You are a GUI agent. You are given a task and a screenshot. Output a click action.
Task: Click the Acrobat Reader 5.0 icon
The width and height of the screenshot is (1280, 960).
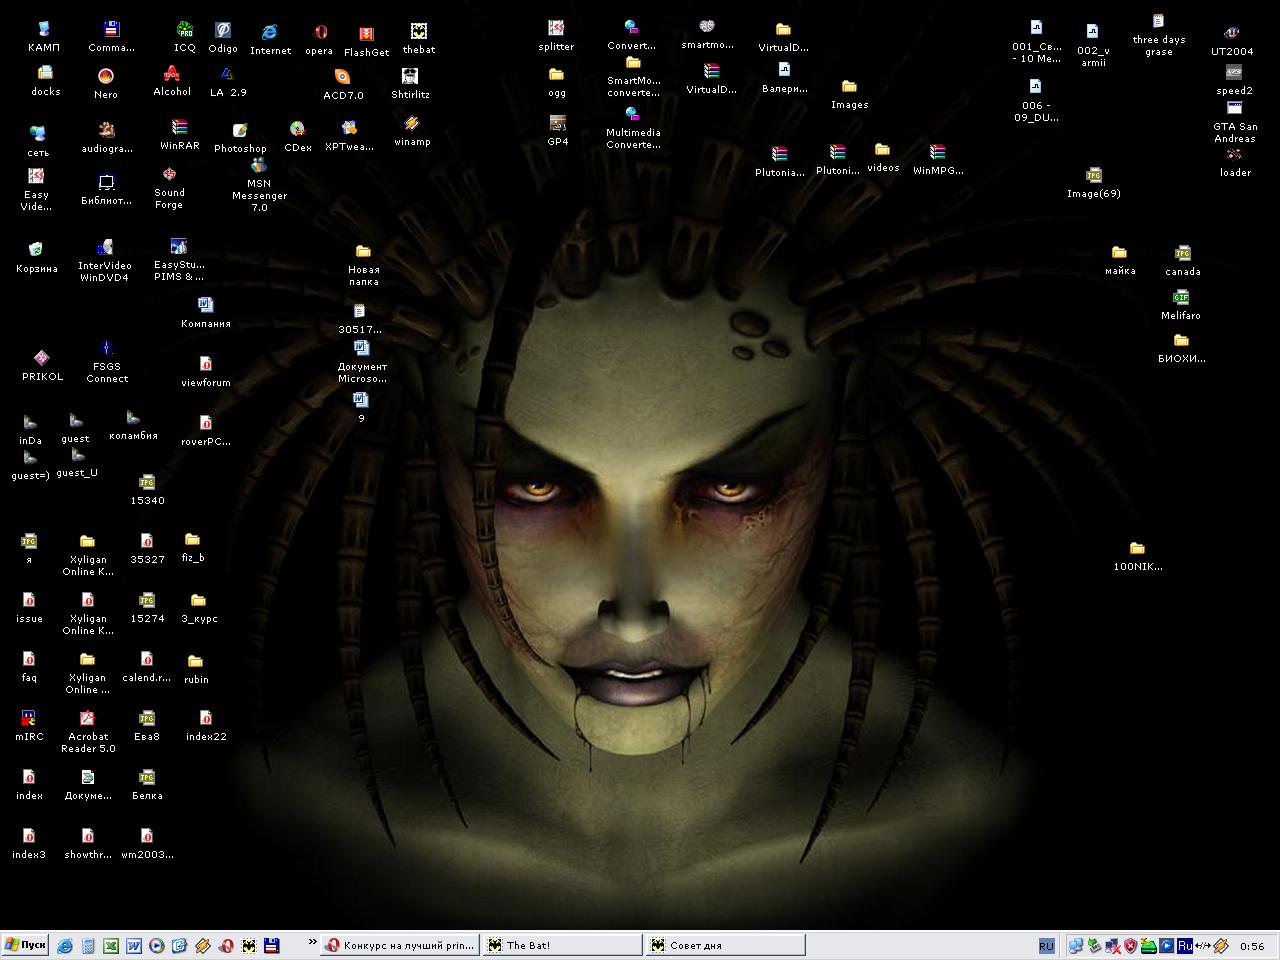(88, 719)
